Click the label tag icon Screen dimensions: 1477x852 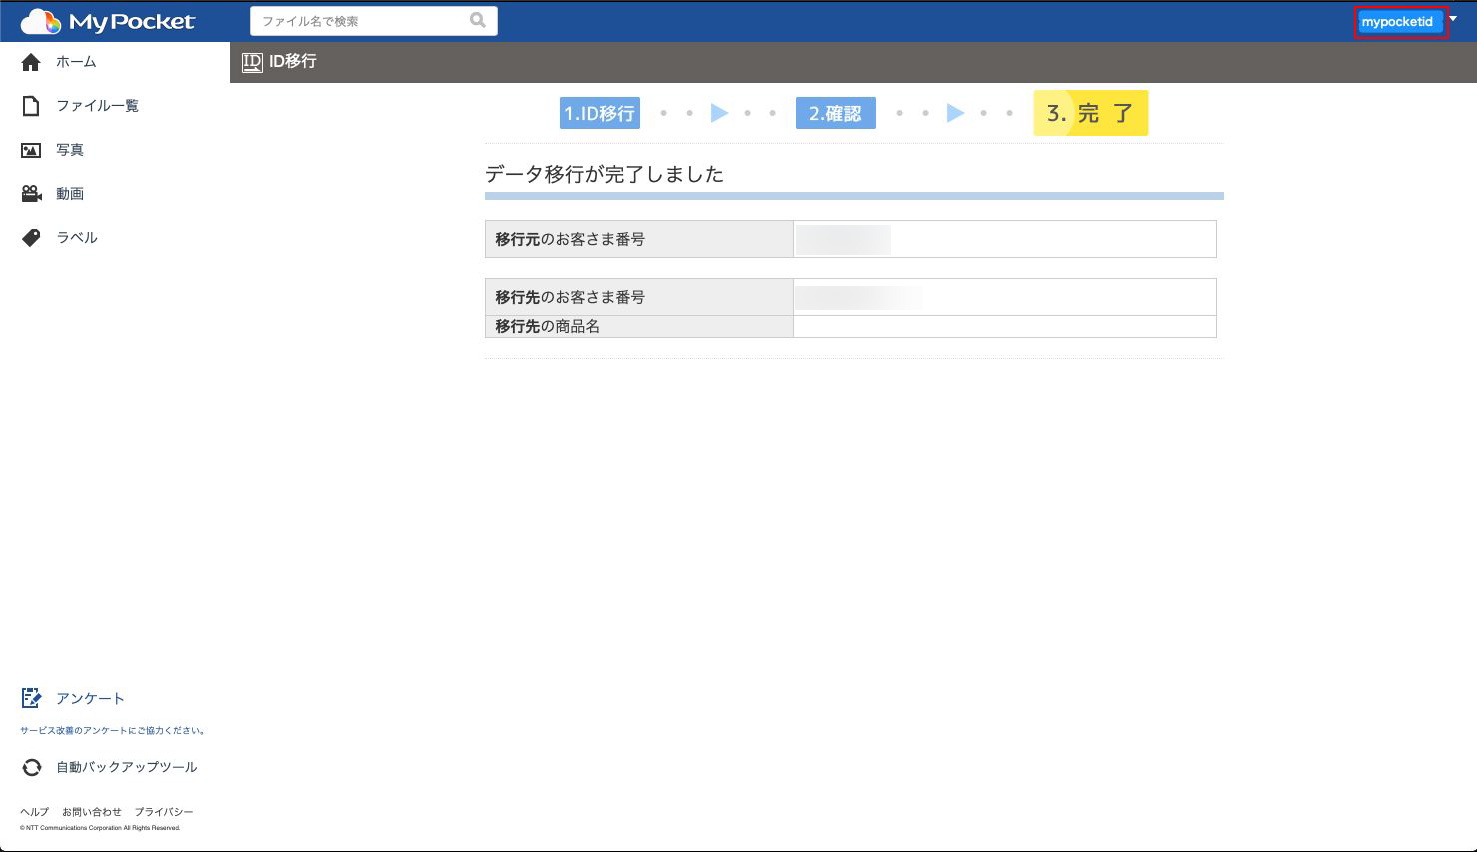pyautogui.click(x=31, y=238)
